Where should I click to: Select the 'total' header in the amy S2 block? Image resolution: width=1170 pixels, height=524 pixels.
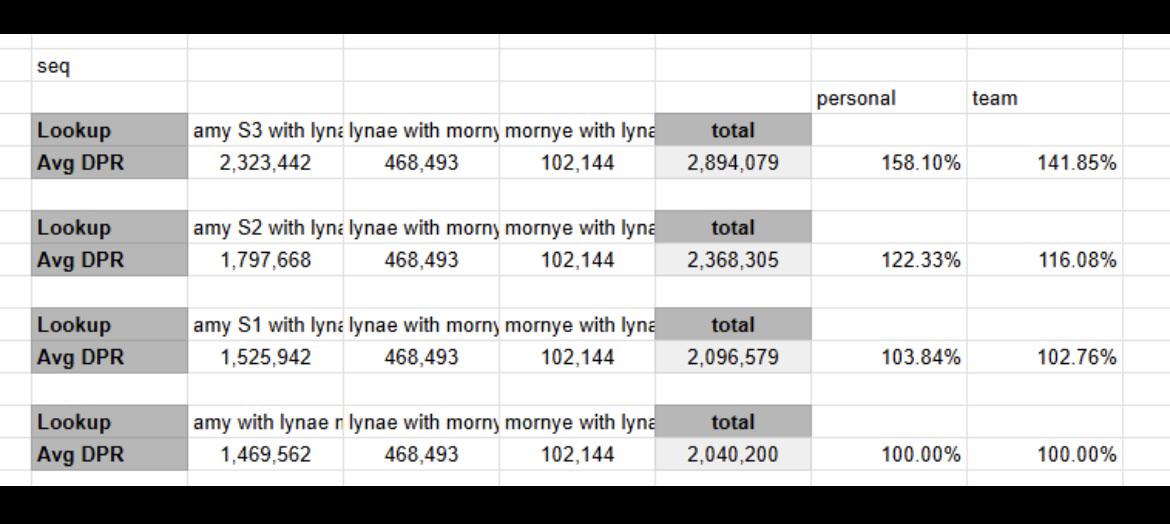[x=733, y=227]
